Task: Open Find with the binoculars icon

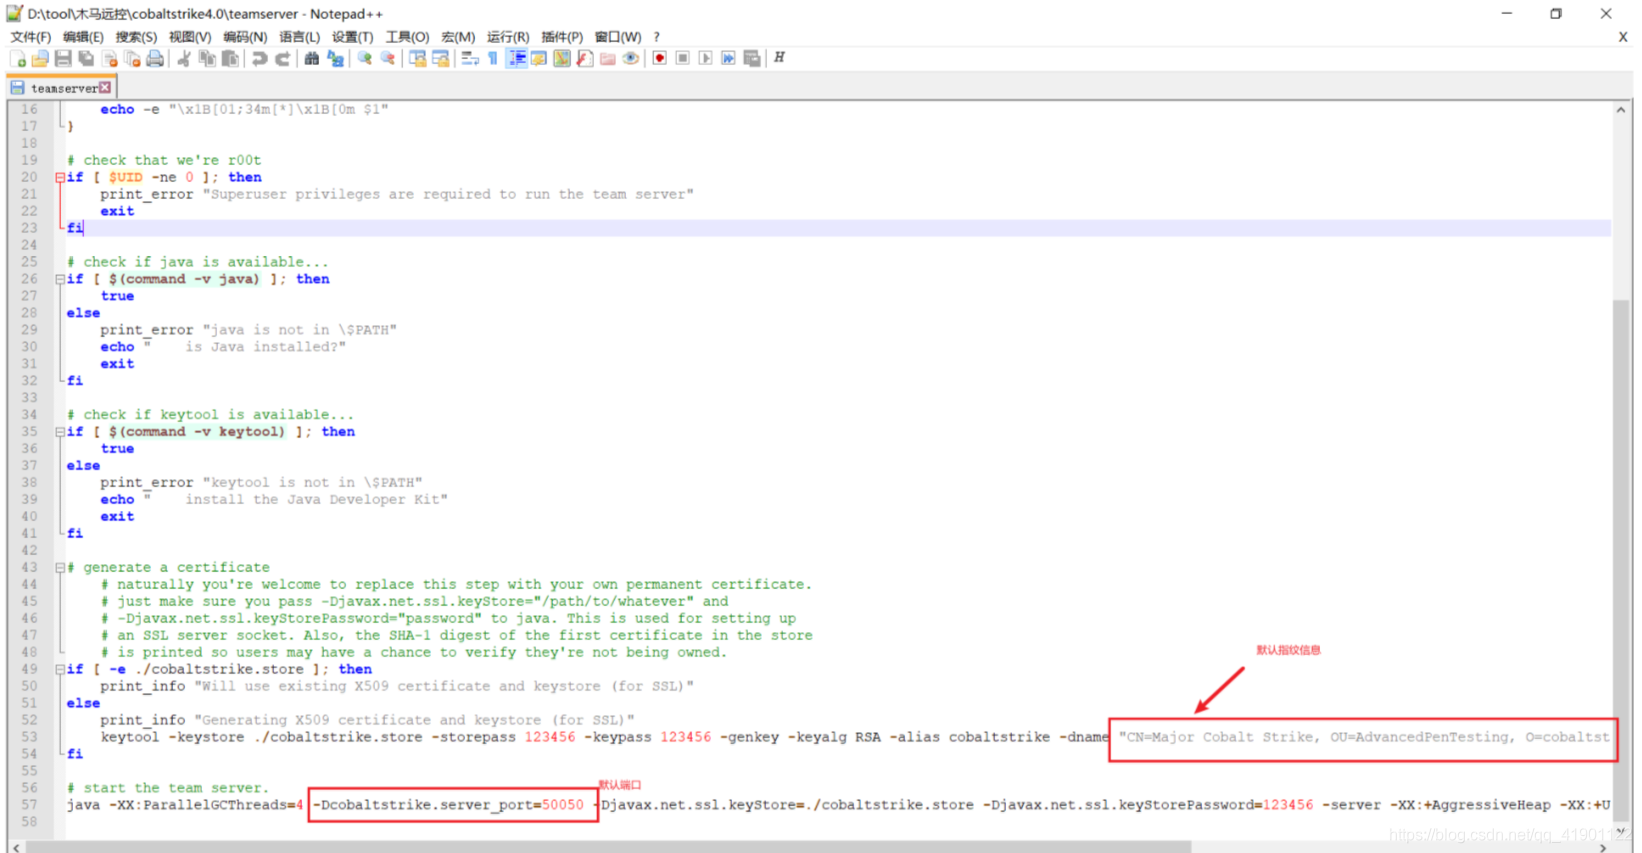Action: [x=312, y=59]
